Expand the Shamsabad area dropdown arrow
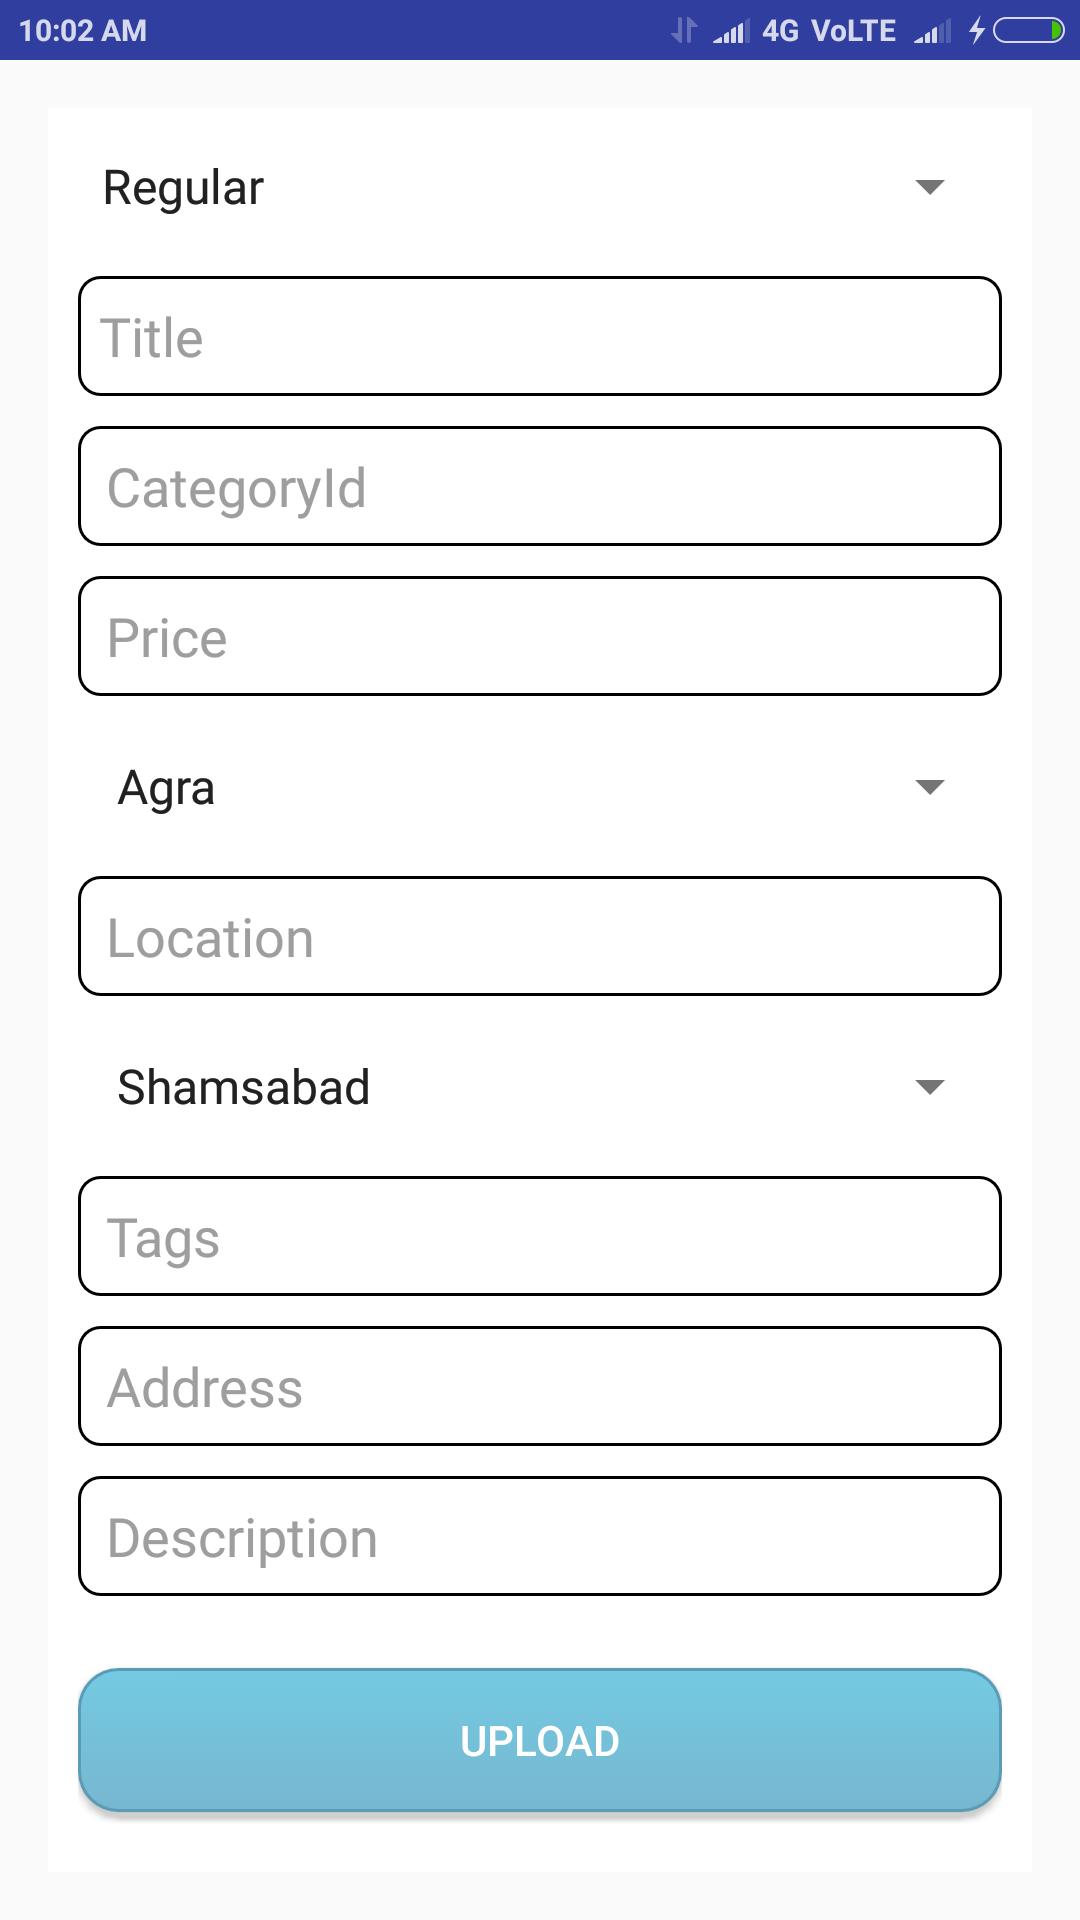The width and height of the screenshot is (1080, 1920). 930,1087
